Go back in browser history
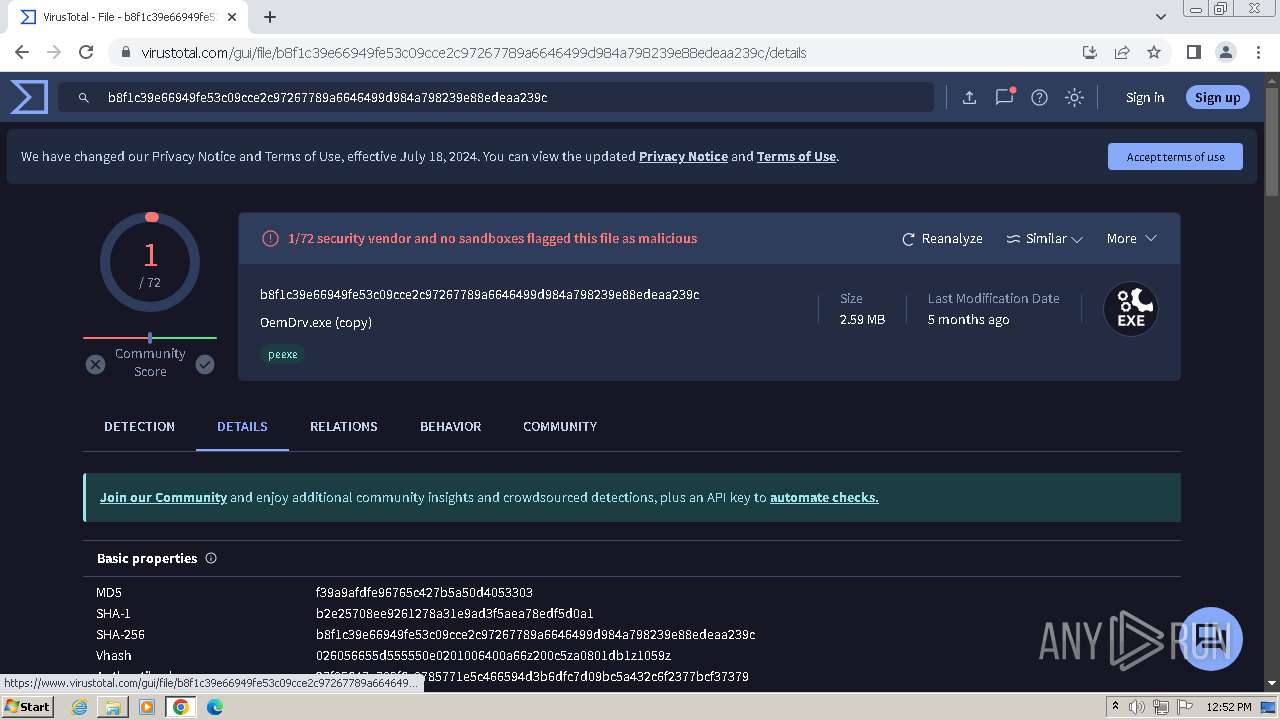 (22, 52)
